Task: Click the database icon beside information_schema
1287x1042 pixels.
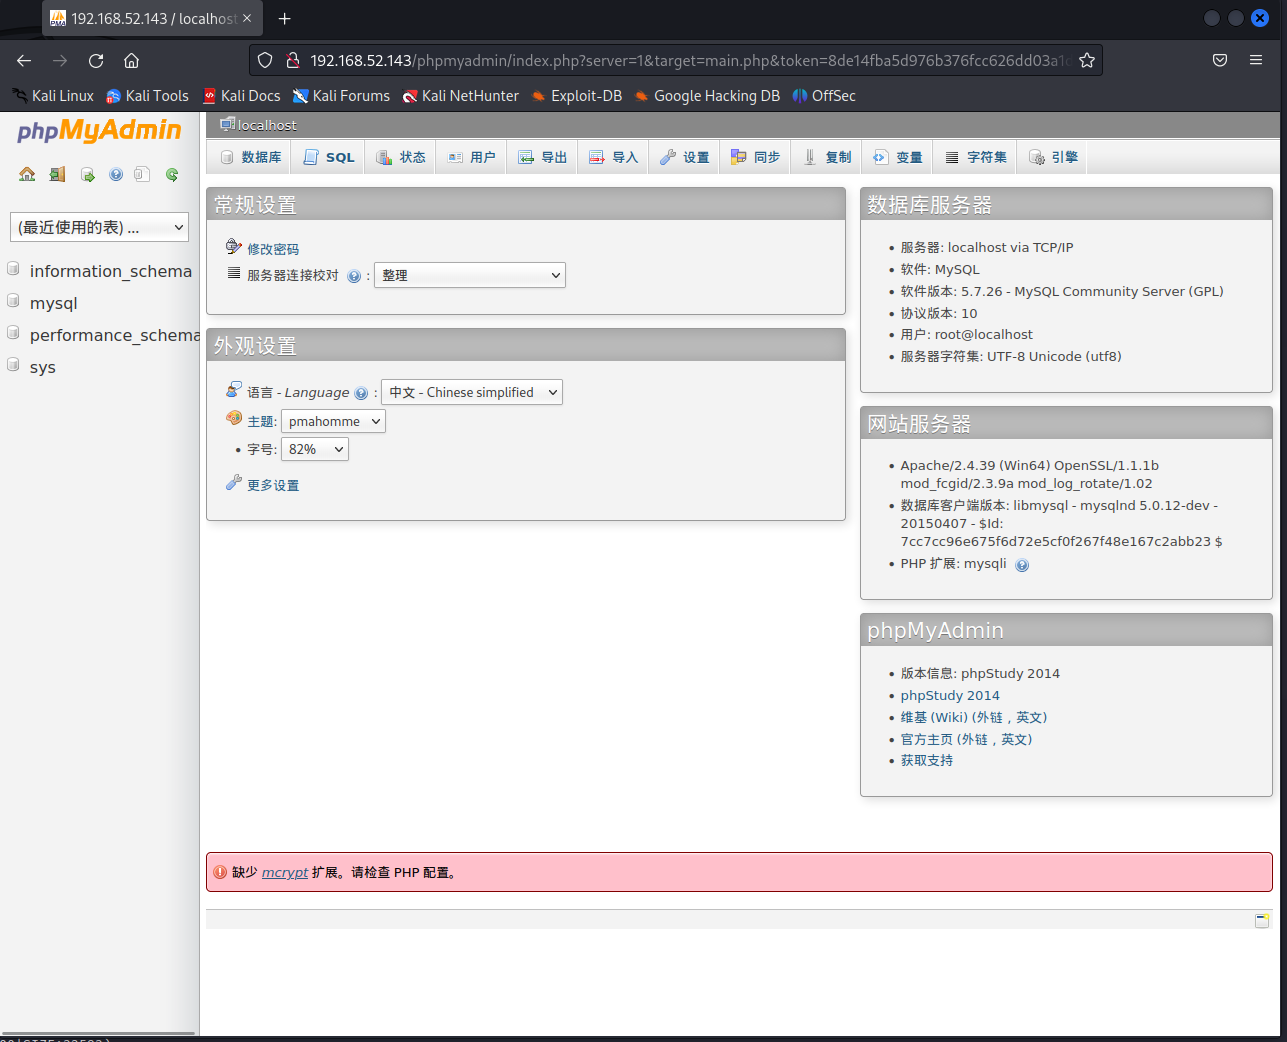Action: click(x=13, y=269)
